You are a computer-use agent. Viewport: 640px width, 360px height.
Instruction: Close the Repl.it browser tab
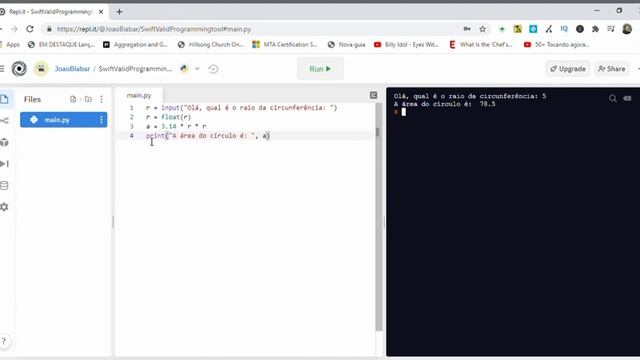pyautogui.click(x=101, y=12)
